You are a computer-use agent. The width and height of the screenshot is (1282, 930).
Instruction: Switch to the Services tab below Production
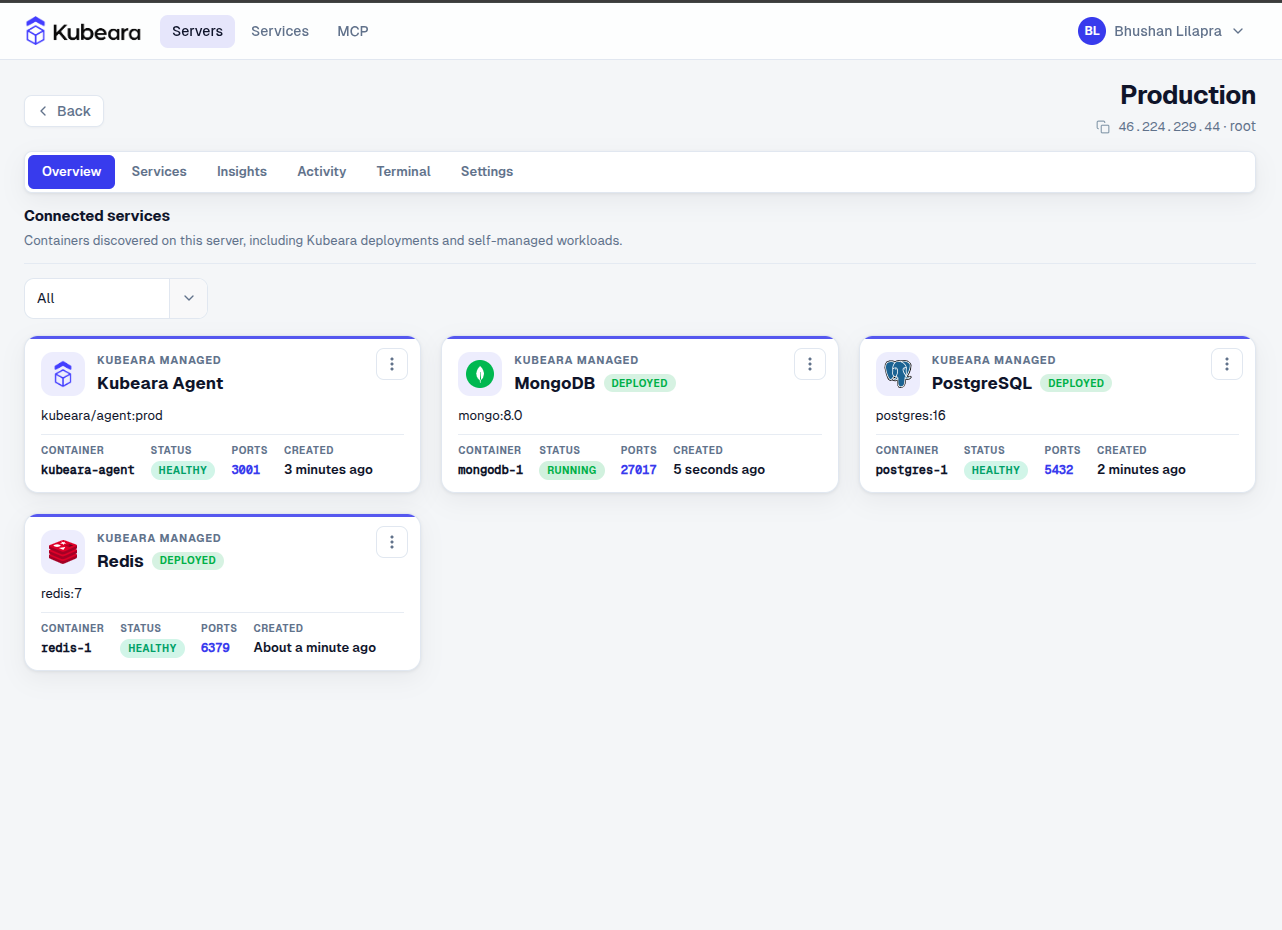159,172
